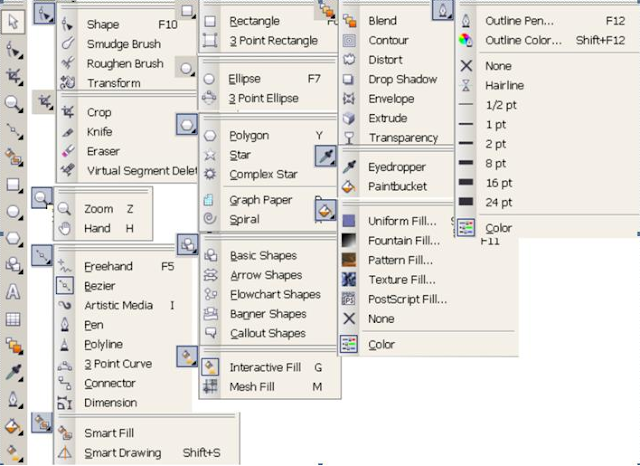Choose 3 Point Curve menu entry
640x466 pixels.
118,364
